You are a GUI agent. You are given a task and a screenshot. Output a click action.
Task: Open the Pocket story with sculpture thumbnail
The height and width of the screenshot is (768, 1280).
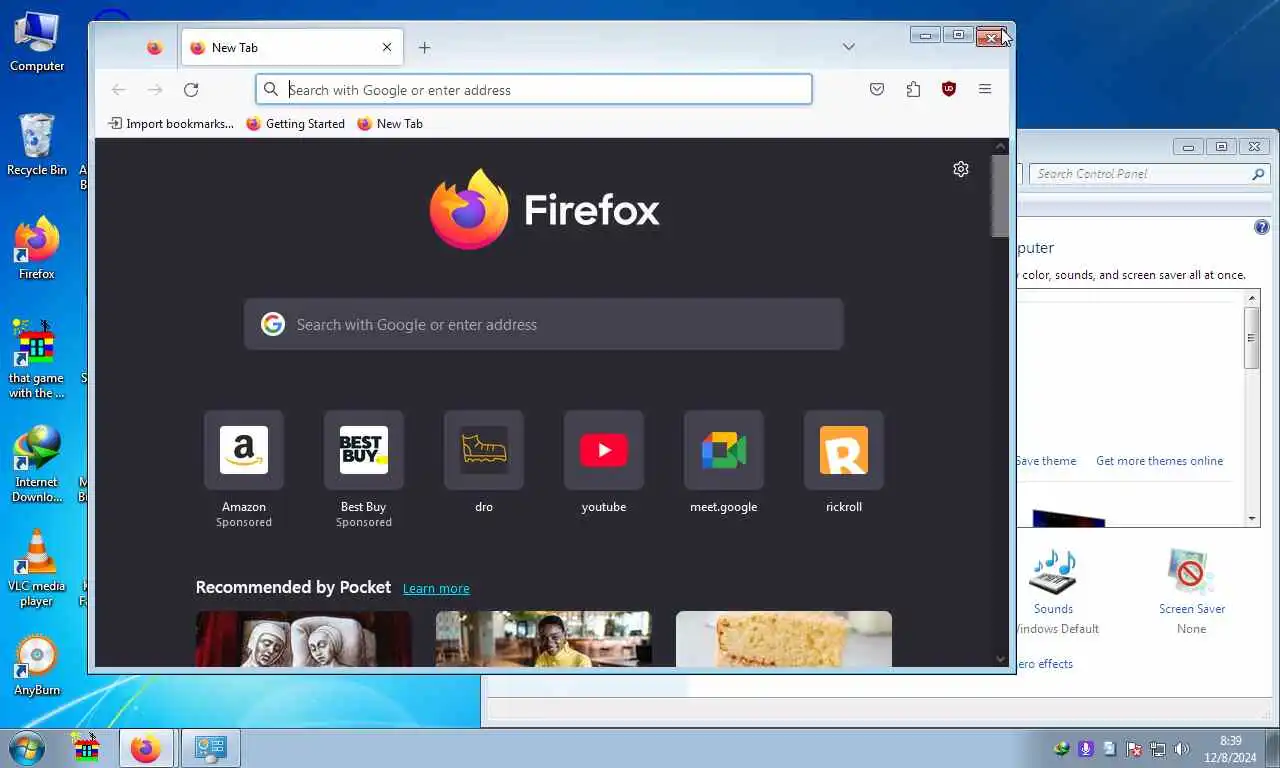304,639
